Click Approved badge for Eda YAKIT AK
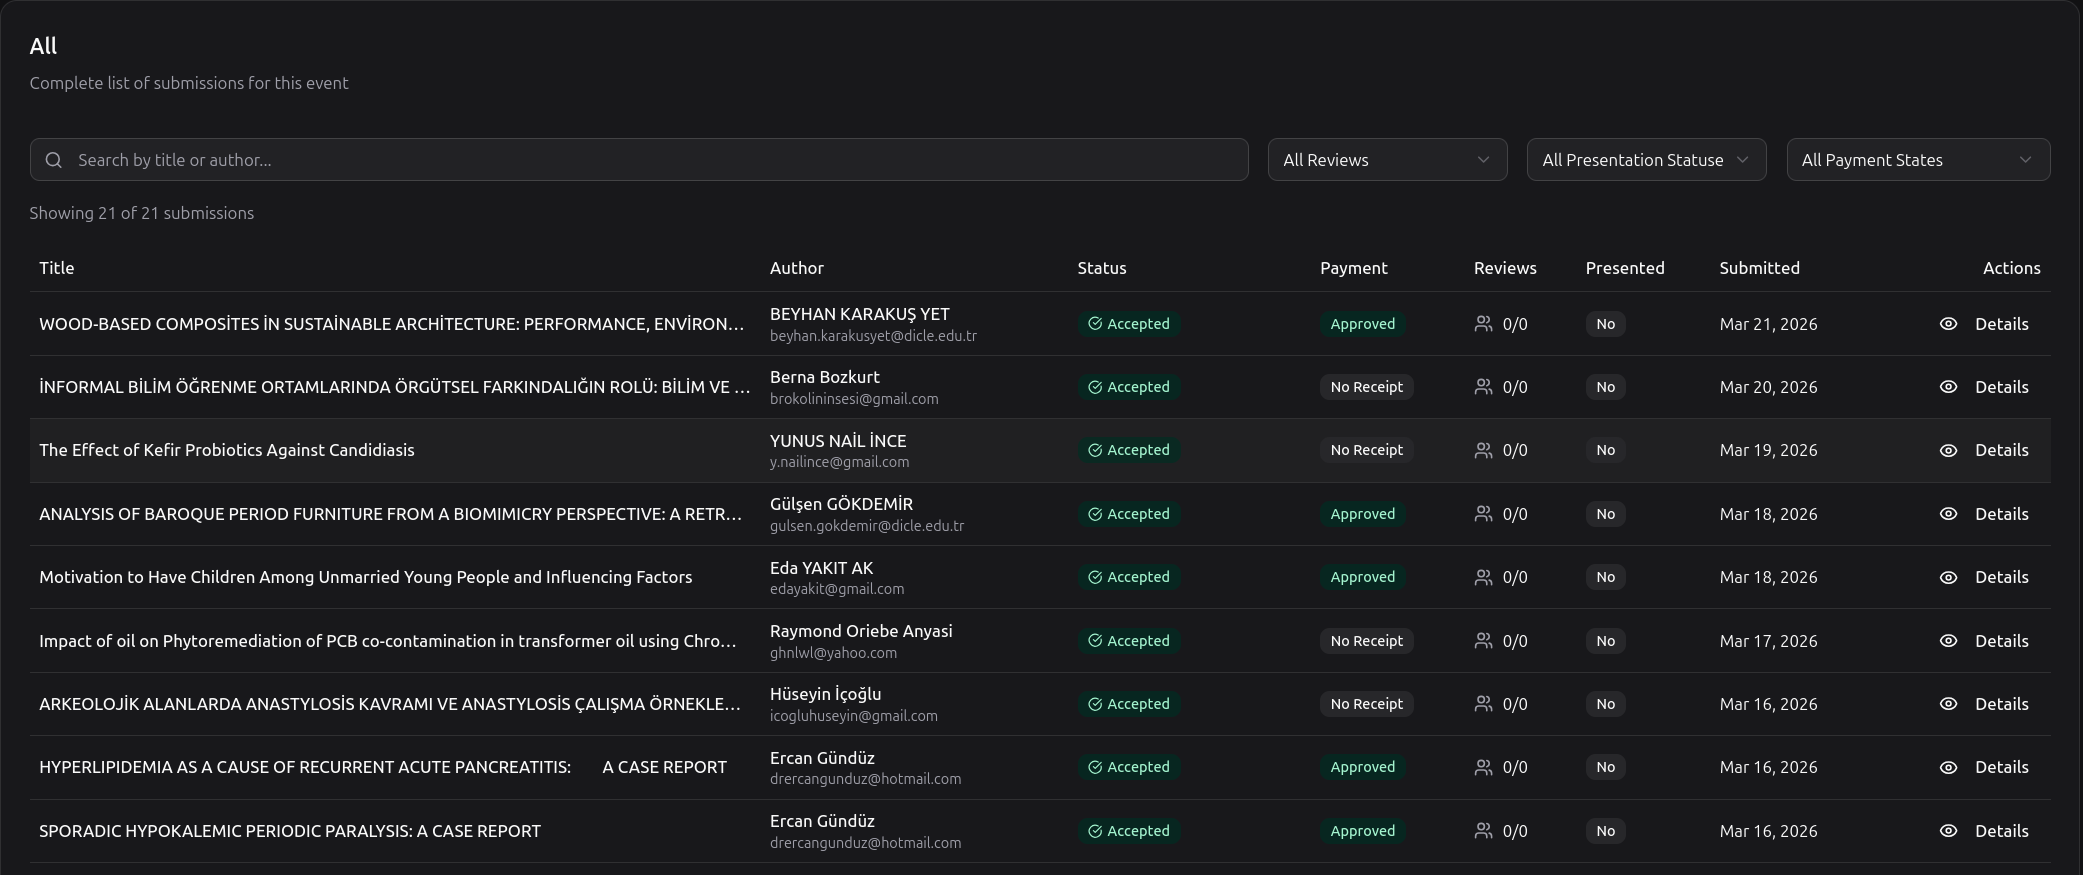The height and width of the screenshot is (875, 2083). coord(1362,577)
